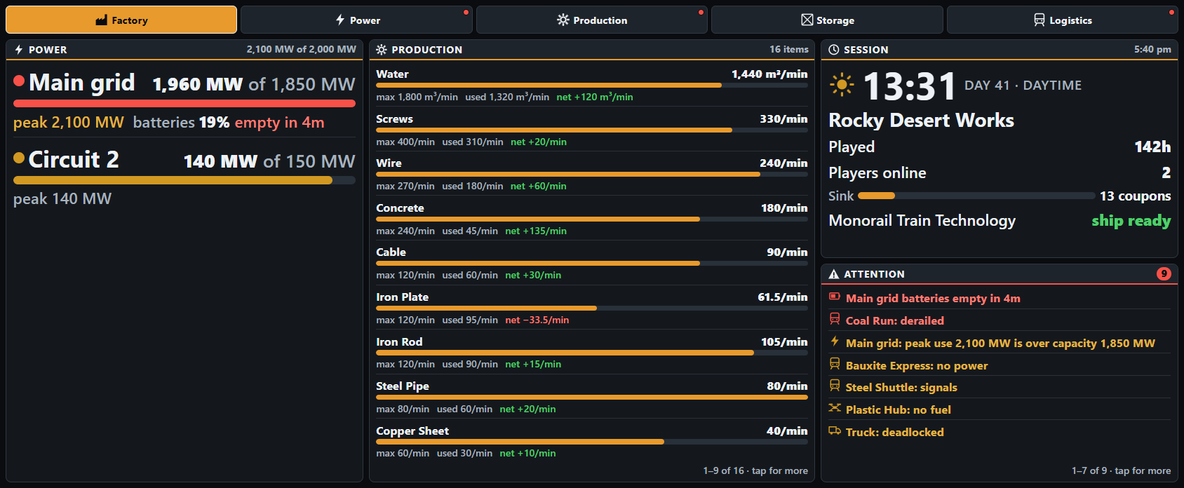Viewport: 1184px width, 488px height.
Task: Click the clock icon in the SESSION header
Action: [x=834, y=50]
